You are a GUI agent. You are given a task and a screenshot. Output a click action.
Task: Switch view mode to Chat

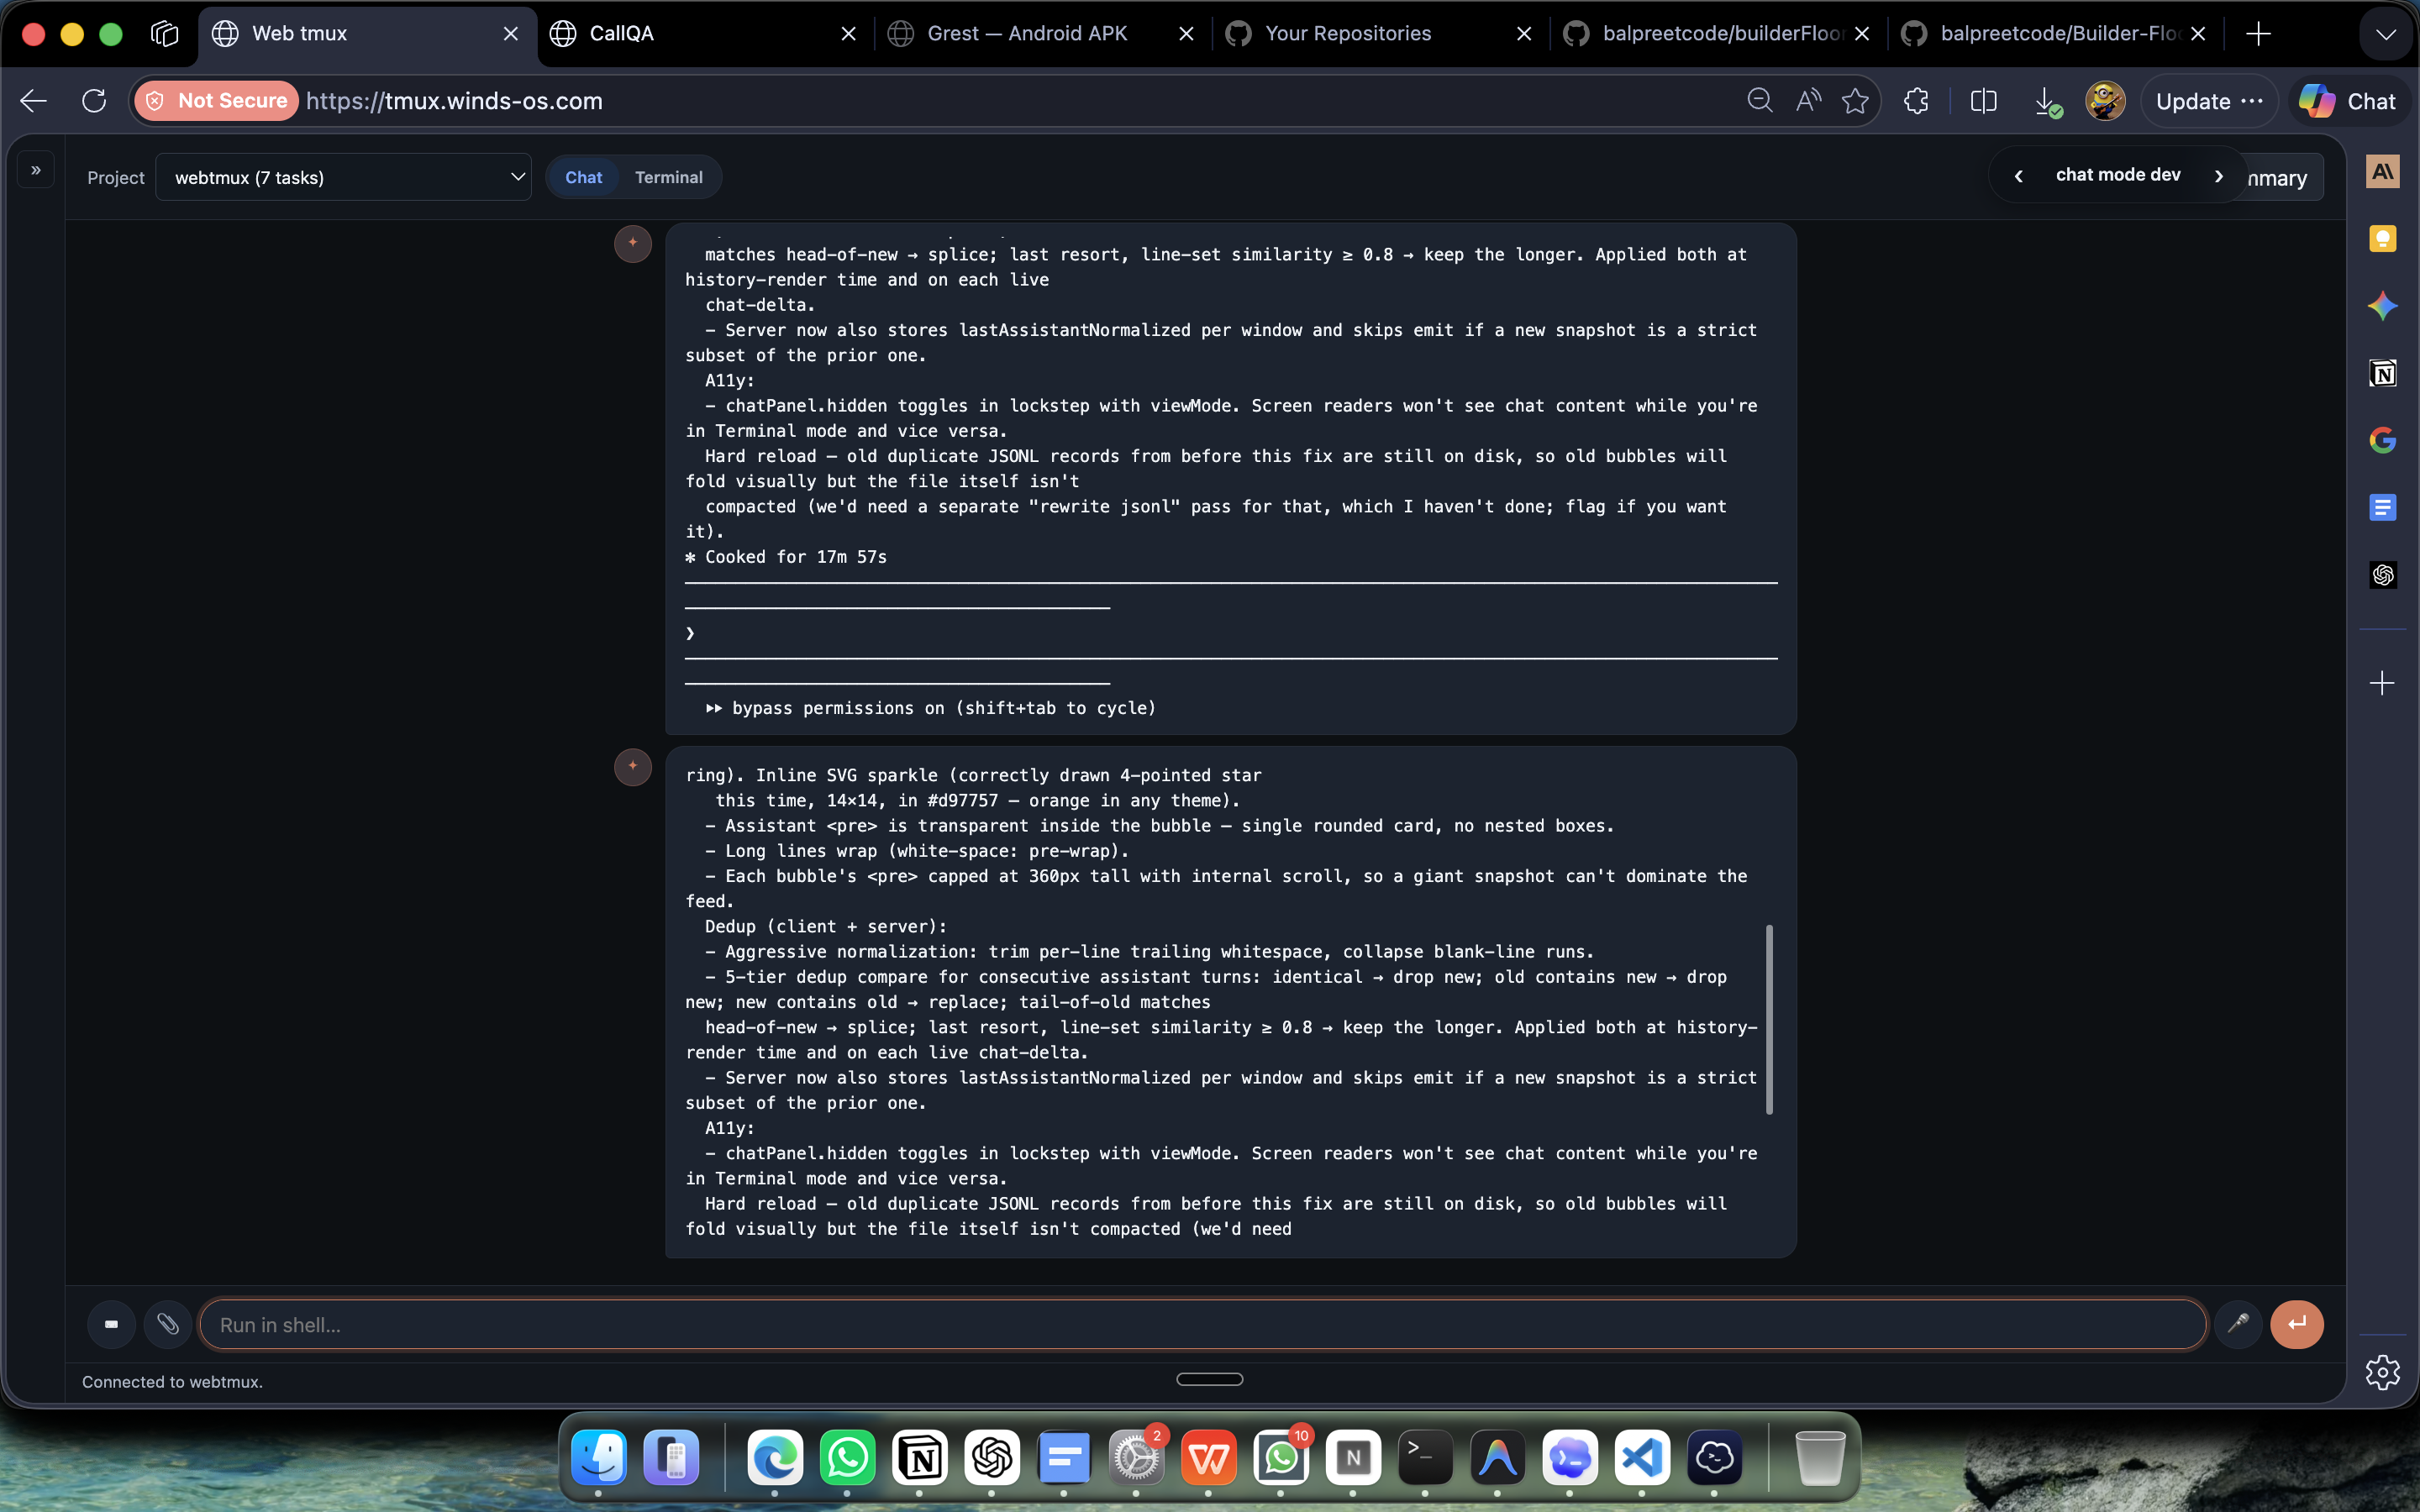583,177
